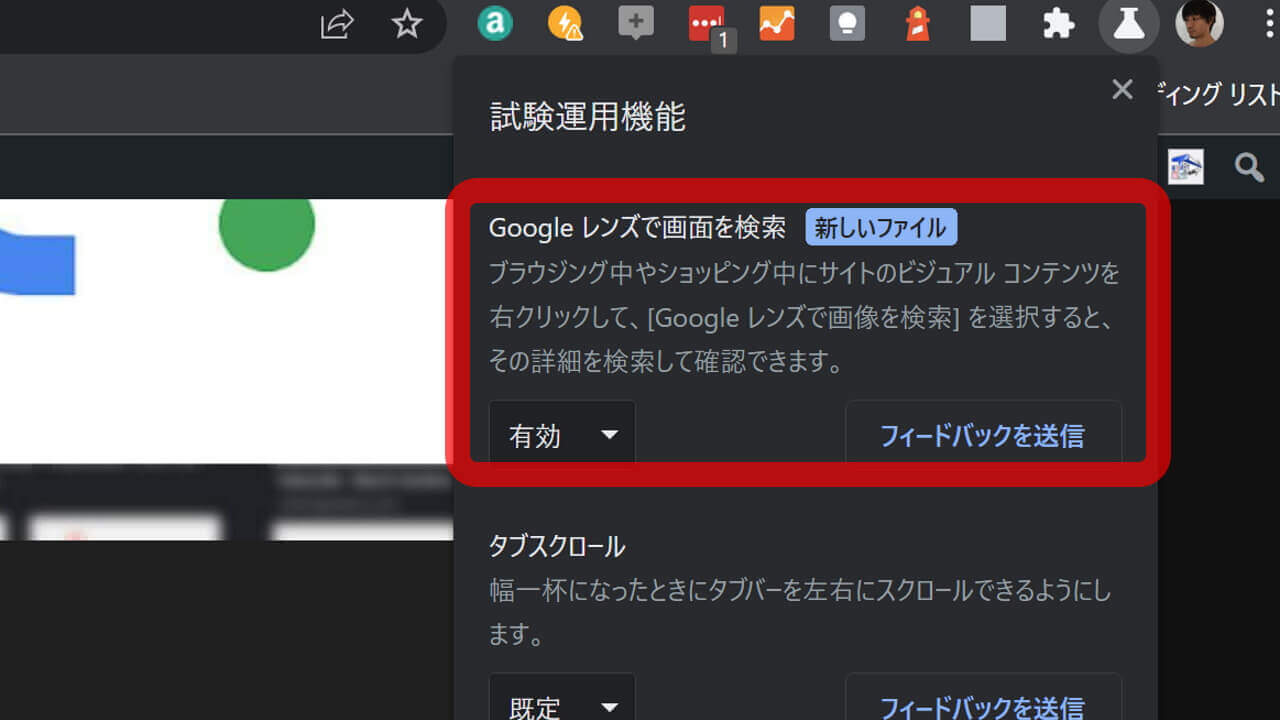Open the Lighthouse extension icon

pos(916,24)
